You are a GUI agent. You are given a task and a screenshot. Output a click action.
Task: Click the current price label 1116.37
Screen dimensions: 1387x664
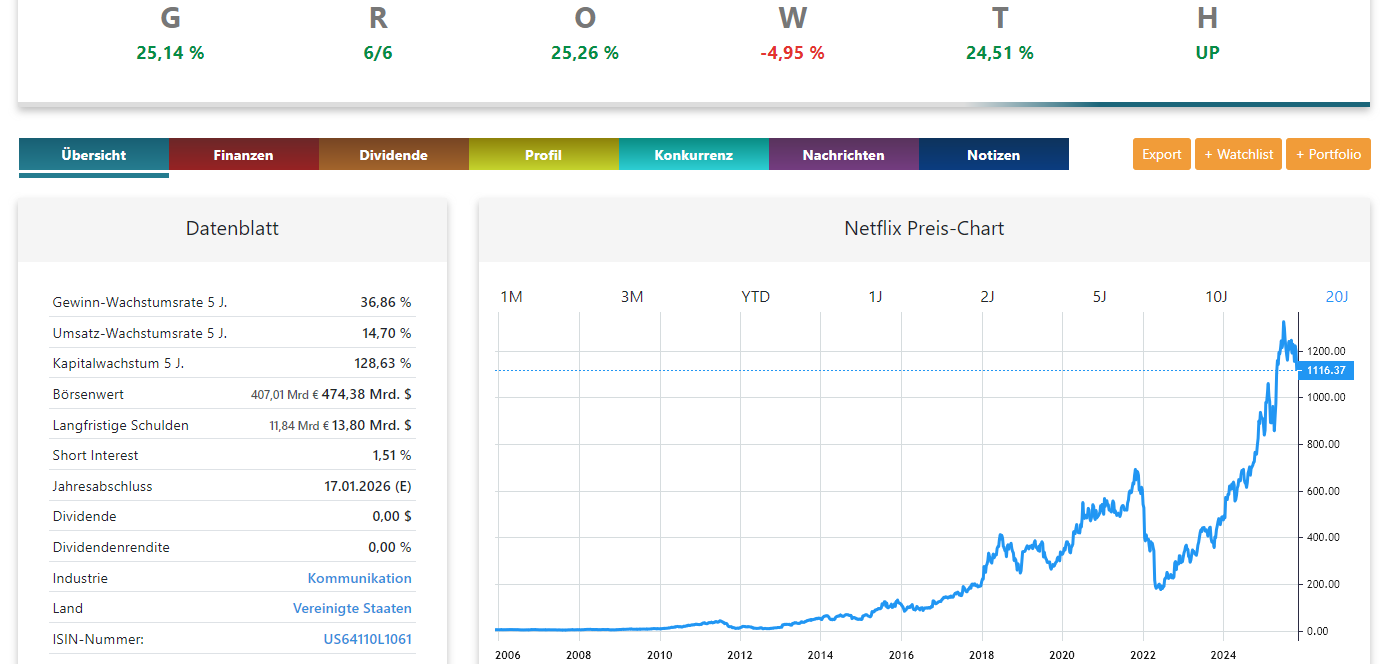1328,370
